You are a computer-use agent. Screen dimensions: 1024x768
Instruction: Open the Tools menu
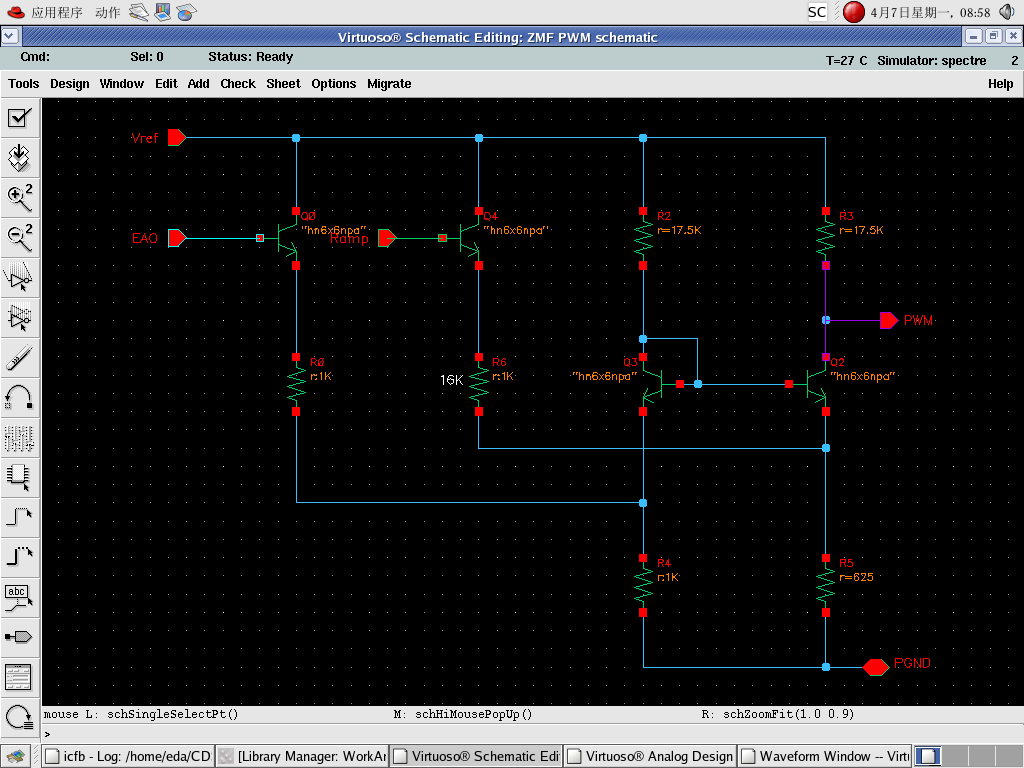pos(24,84)
